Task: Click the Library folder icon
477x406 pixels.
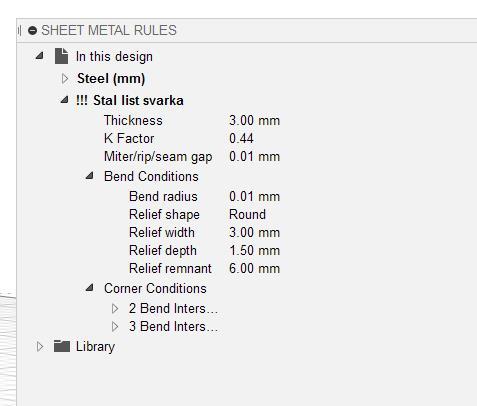Action: [62, 346]
